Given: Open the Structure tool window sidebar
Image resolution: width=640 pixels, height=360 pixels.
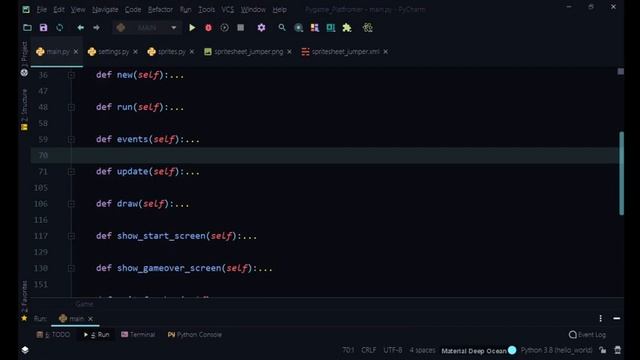Looking at the screenshot, I should (x=24, y=109).
